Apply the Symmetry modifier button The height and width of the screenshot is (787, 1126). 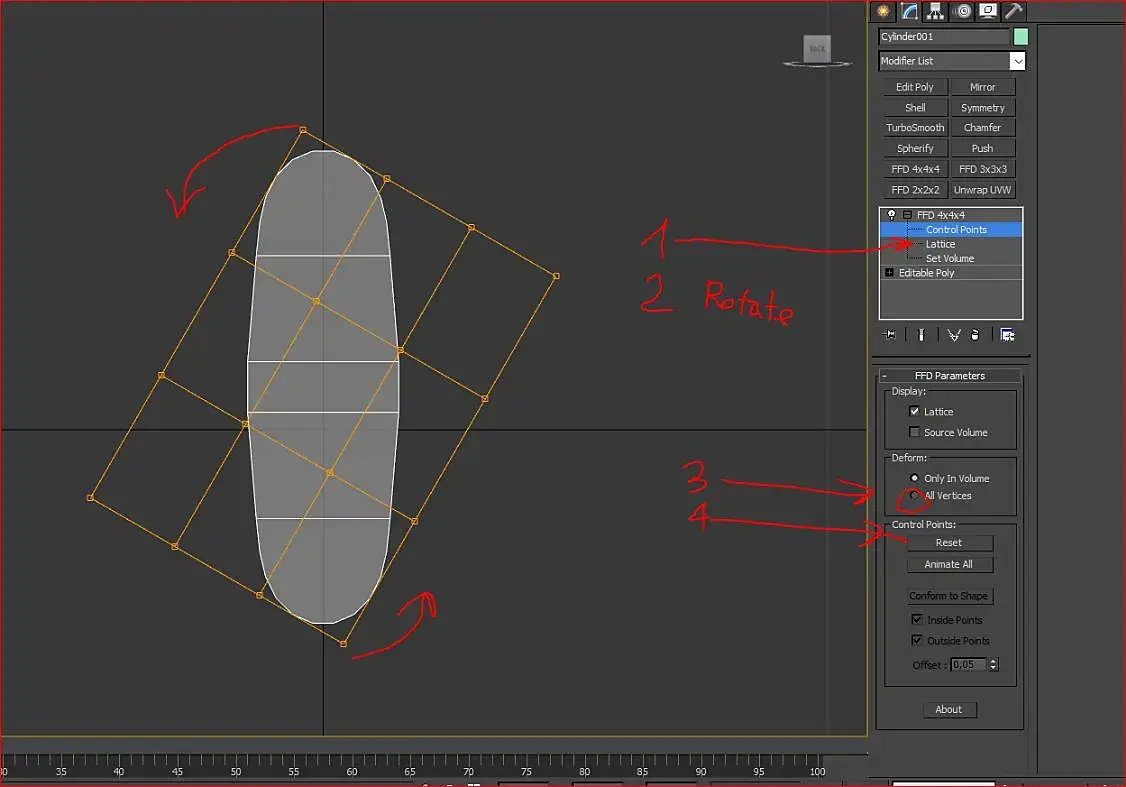point(982,108)
